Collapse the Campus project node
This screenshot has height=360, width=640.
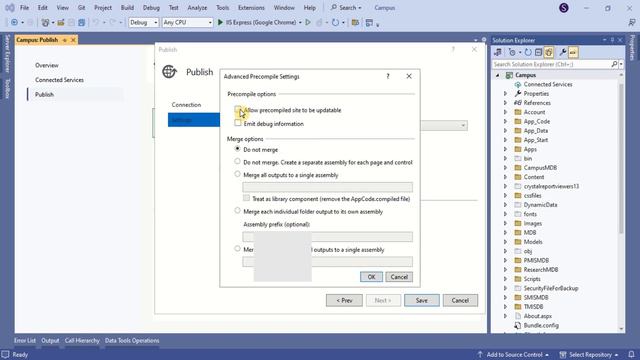[498, 75]
